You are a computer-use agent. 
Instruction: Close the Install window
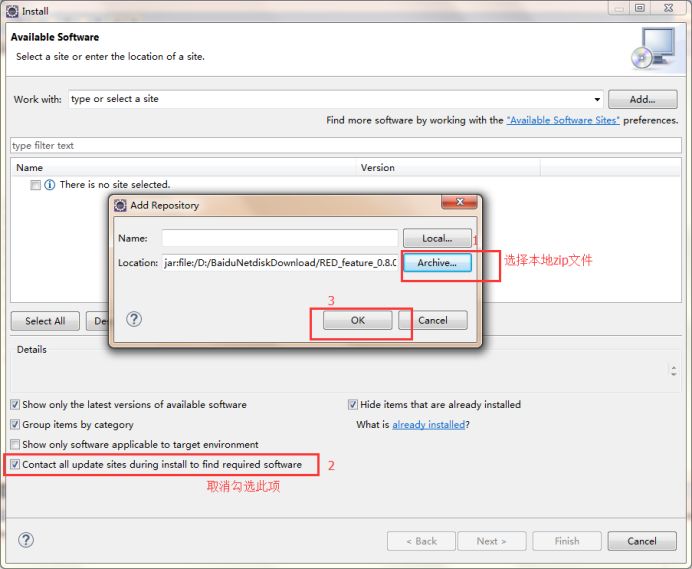click(x=669, y=8)
